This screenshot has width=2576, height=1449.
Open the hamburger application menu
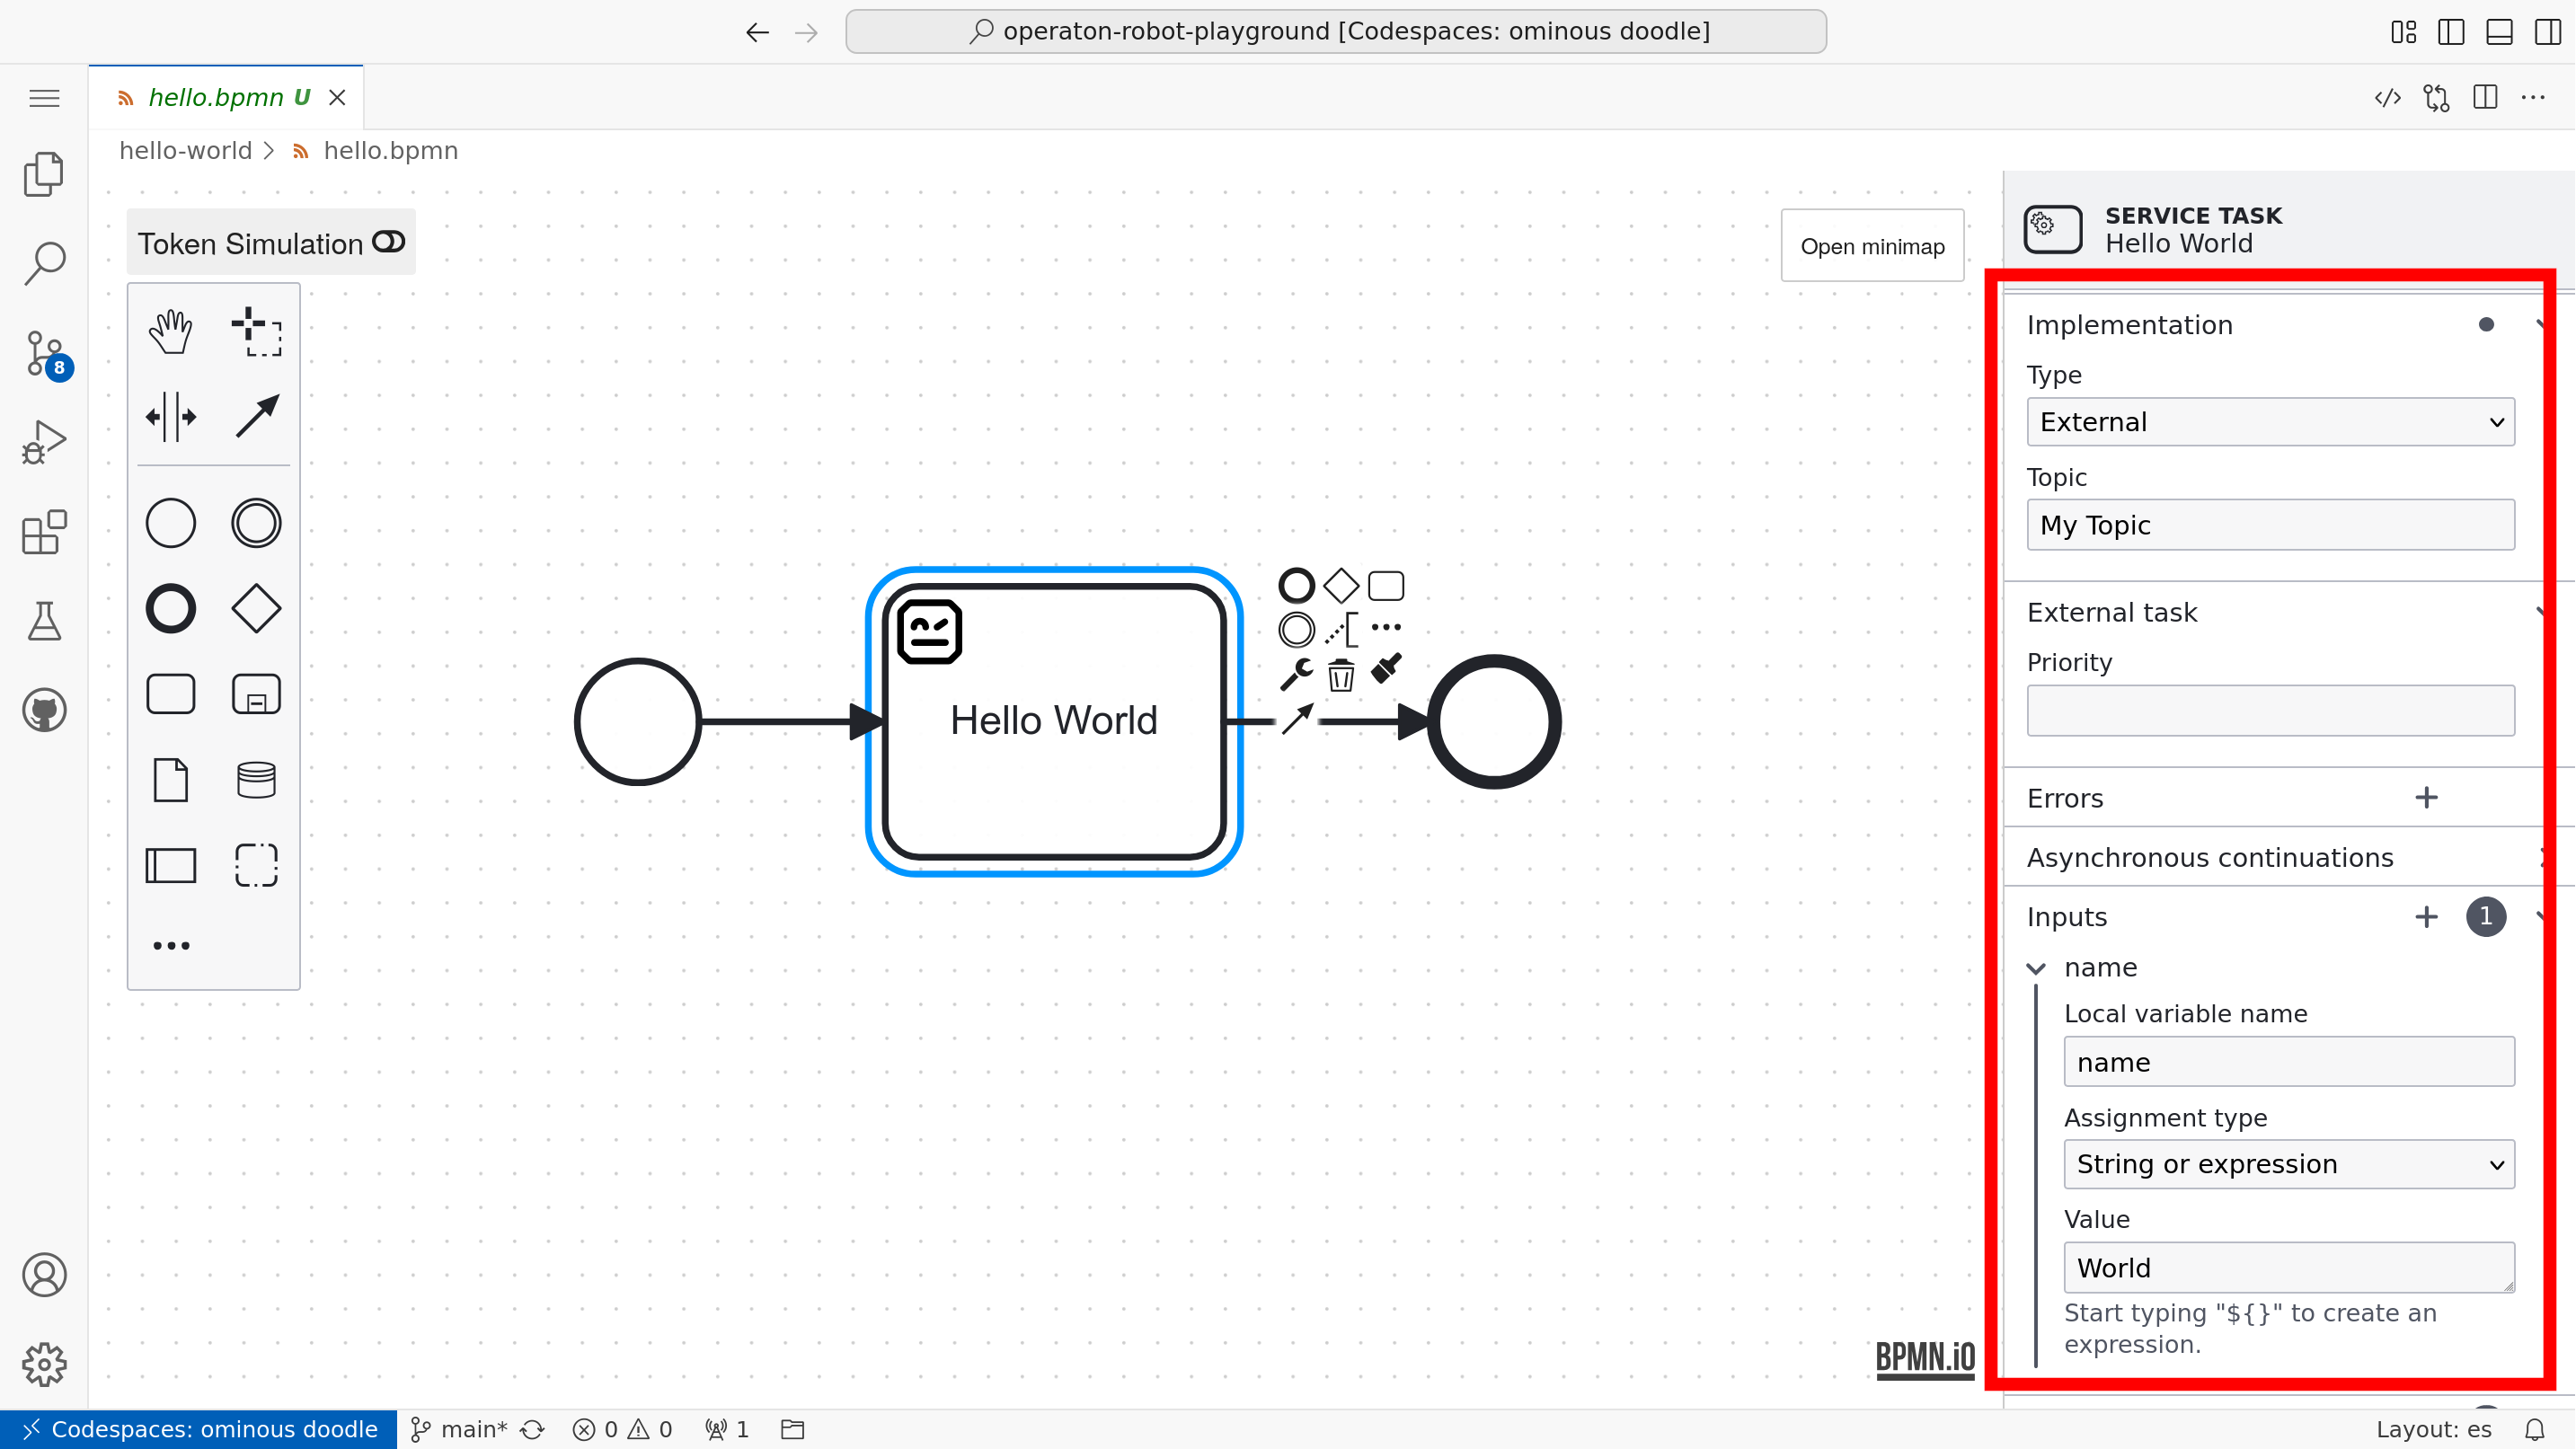(x=44, y=98)
